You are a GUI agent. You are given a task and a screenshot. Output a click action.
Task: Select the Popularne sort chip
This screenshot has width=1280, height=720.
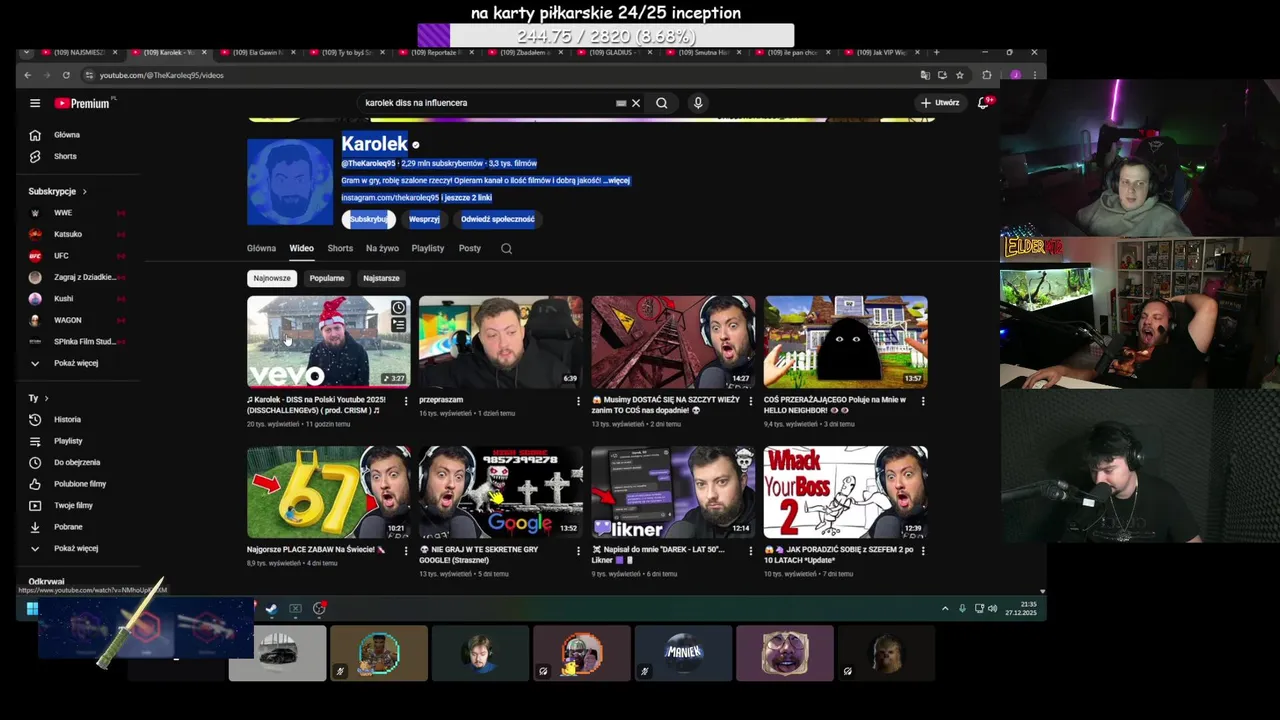coord(327,278)
